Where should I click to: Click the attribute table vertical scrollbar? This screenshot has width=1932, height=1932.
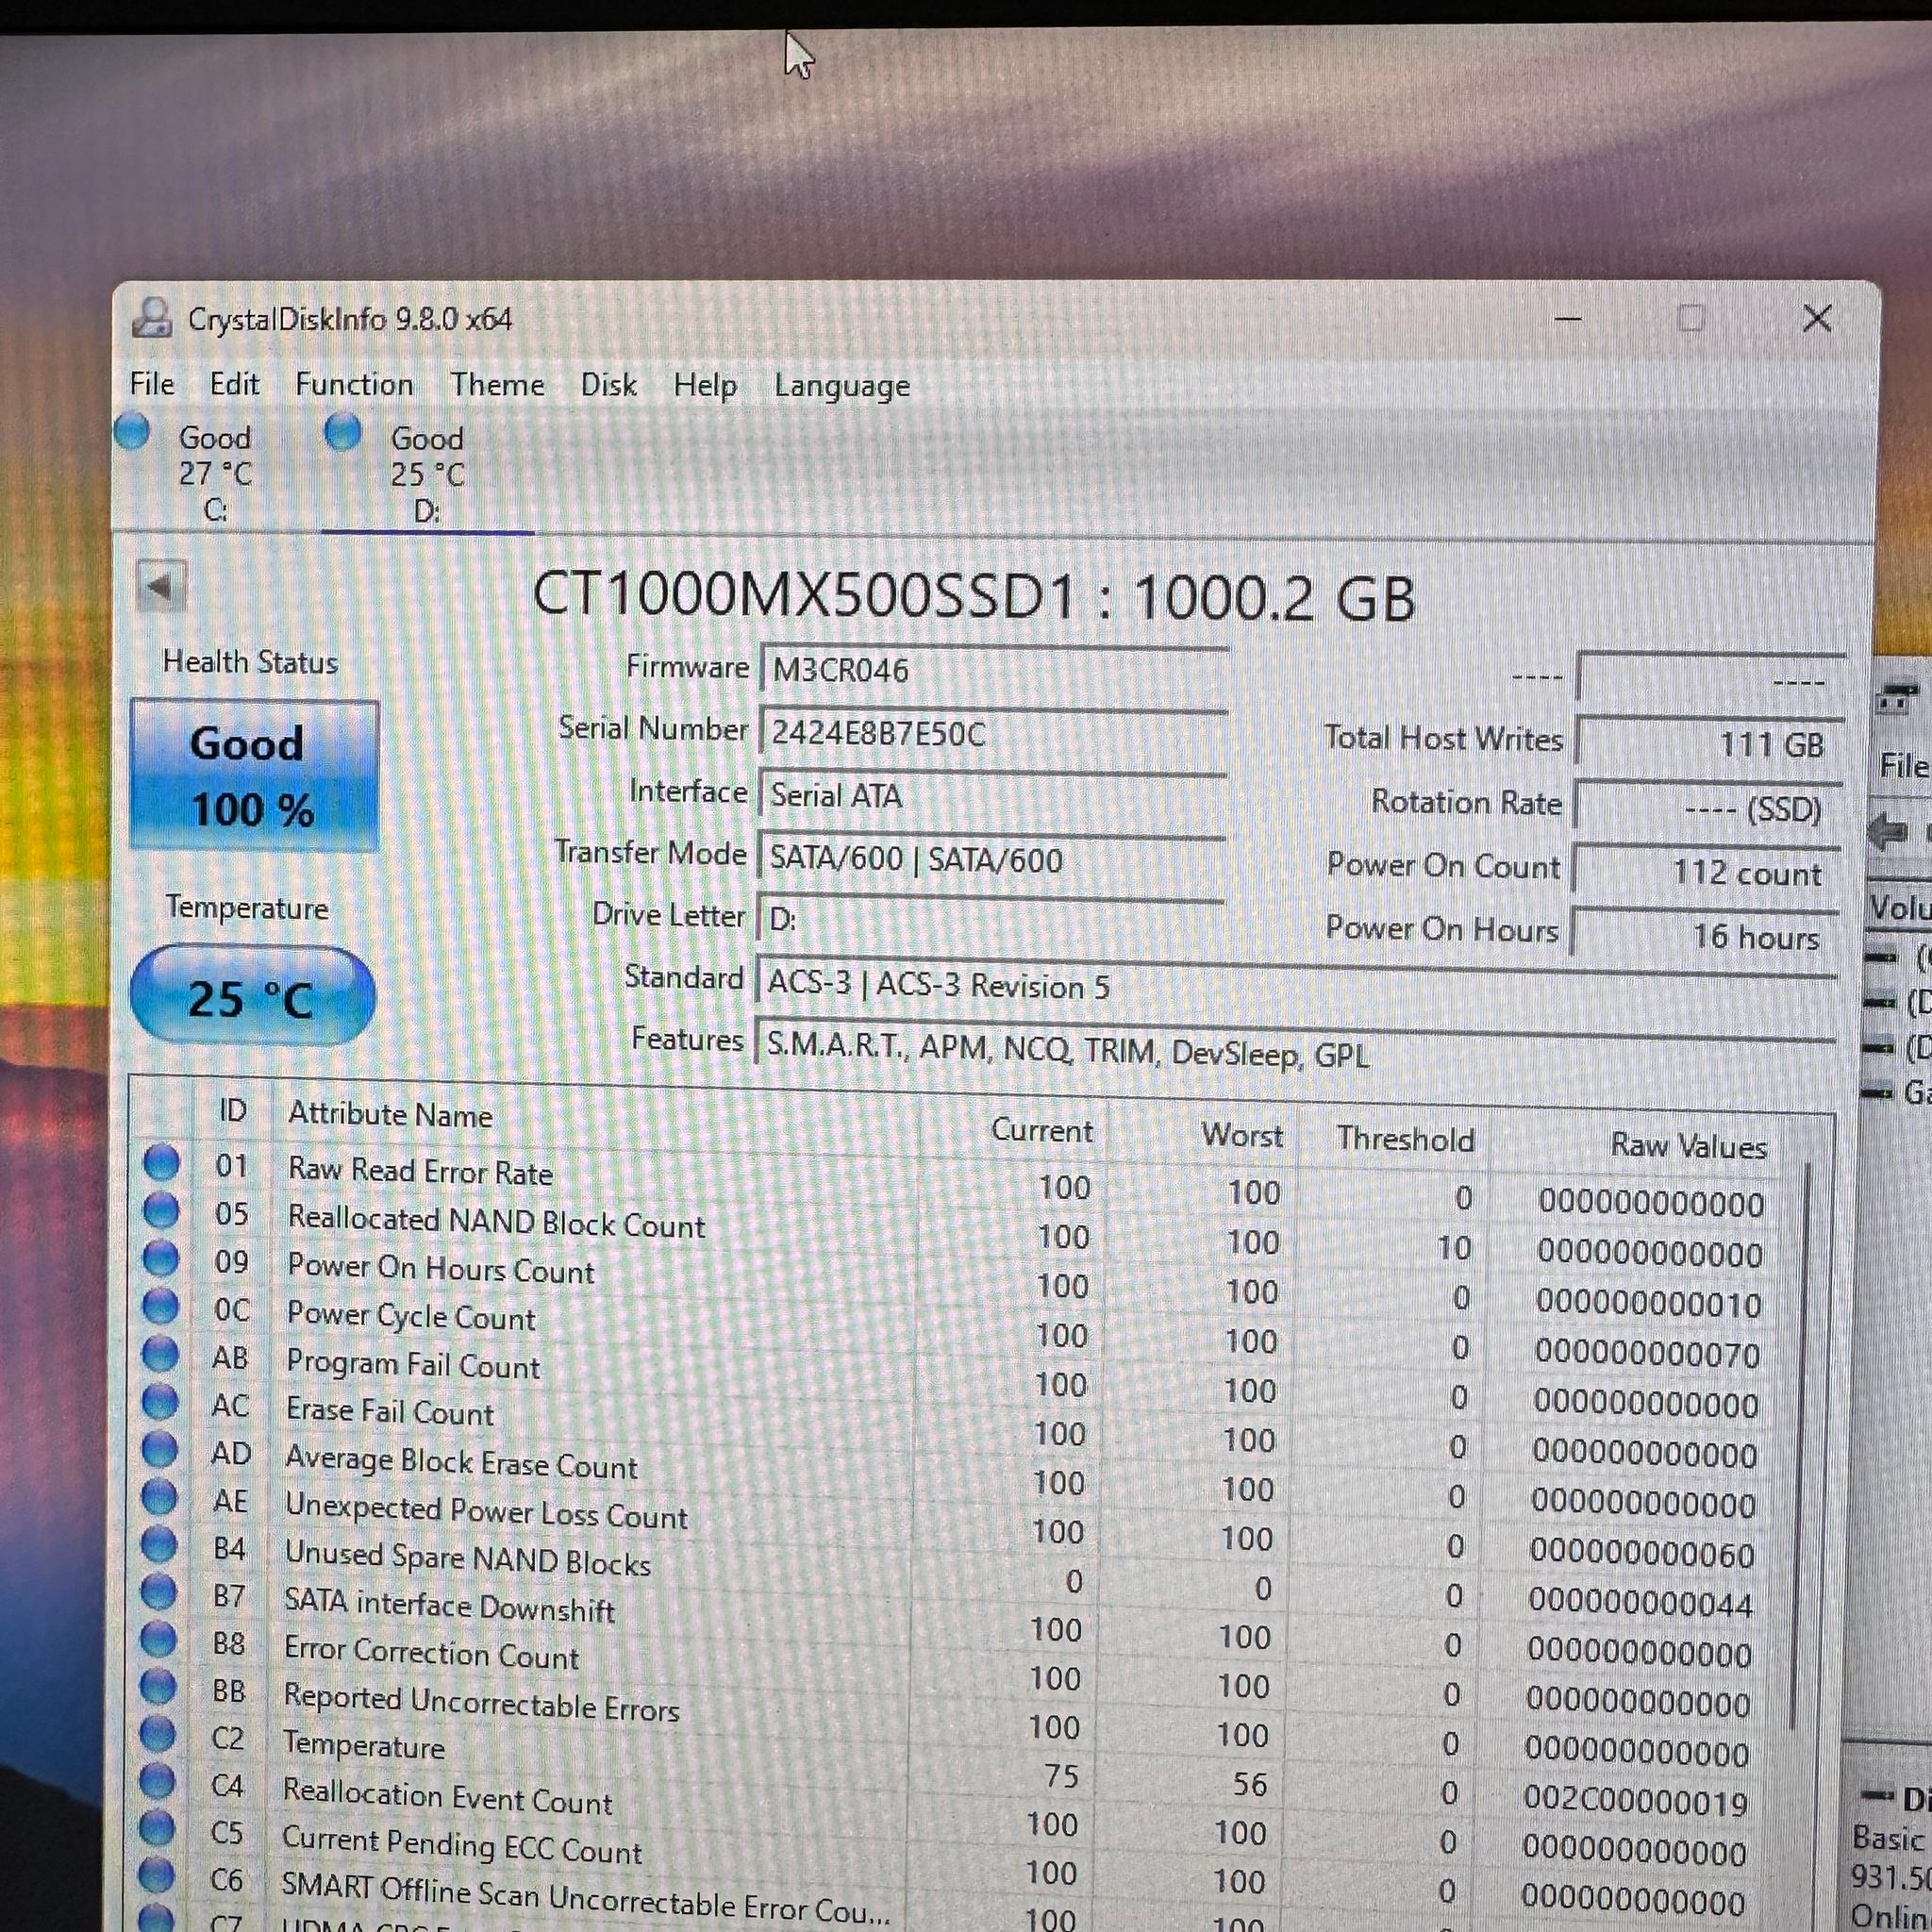click(1803, 1445)
